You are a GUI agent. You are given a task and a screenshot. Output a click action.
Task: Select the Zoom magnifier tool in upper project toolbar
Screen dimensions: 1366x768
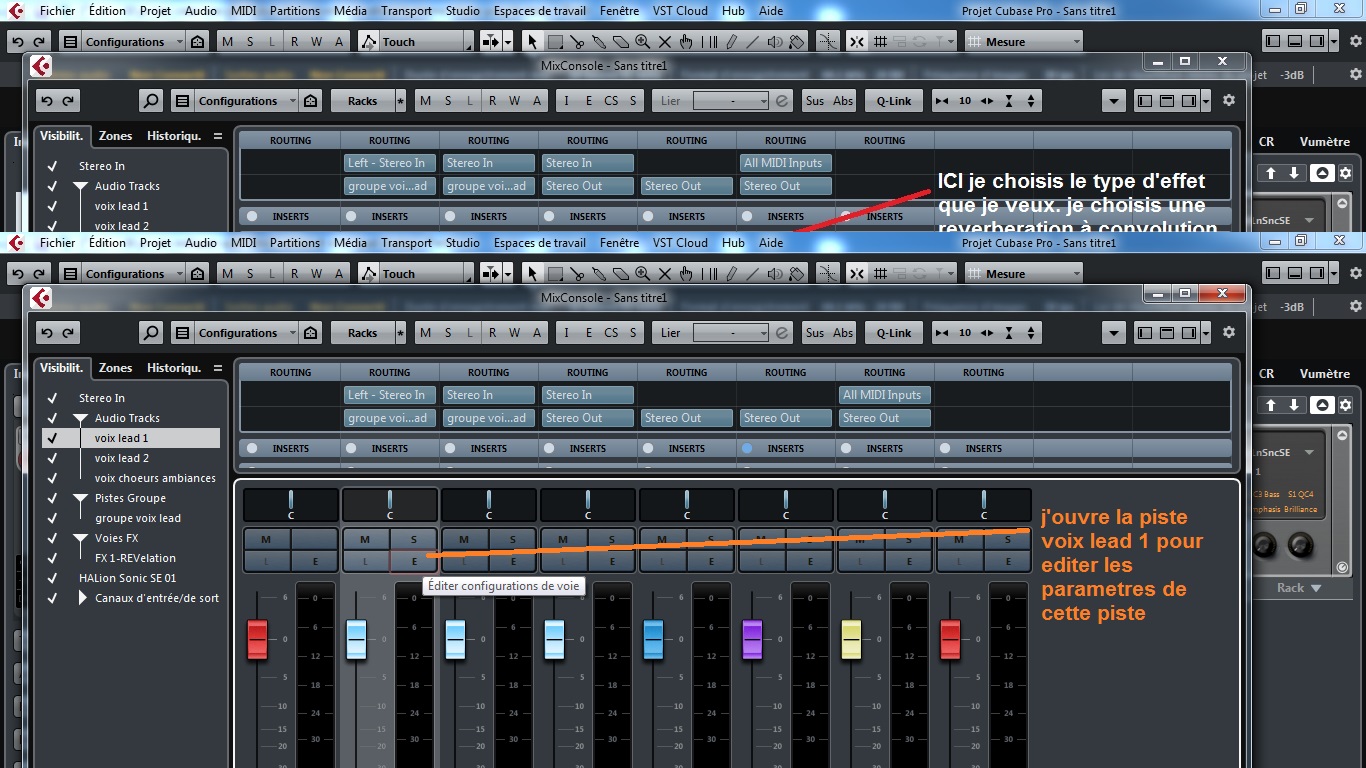642,42
